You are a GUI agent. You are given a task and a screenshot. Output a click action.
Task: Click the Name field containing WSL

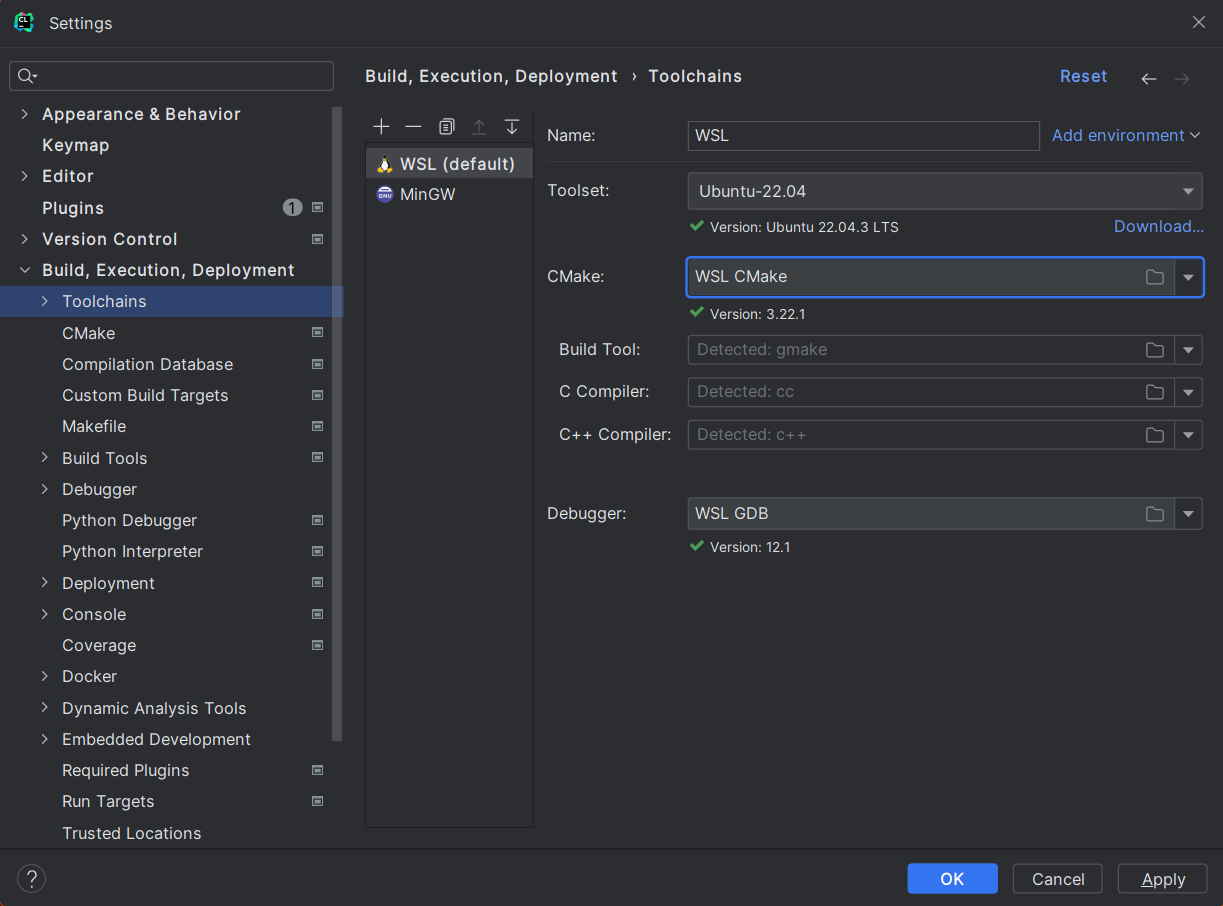point(864,136)
